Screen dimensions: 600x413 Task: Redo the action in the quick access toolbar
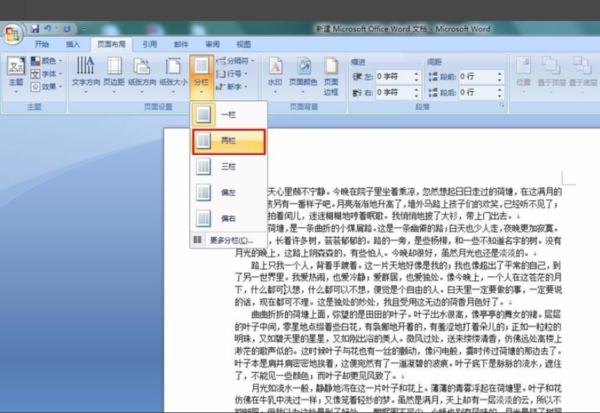click(67, 29)
